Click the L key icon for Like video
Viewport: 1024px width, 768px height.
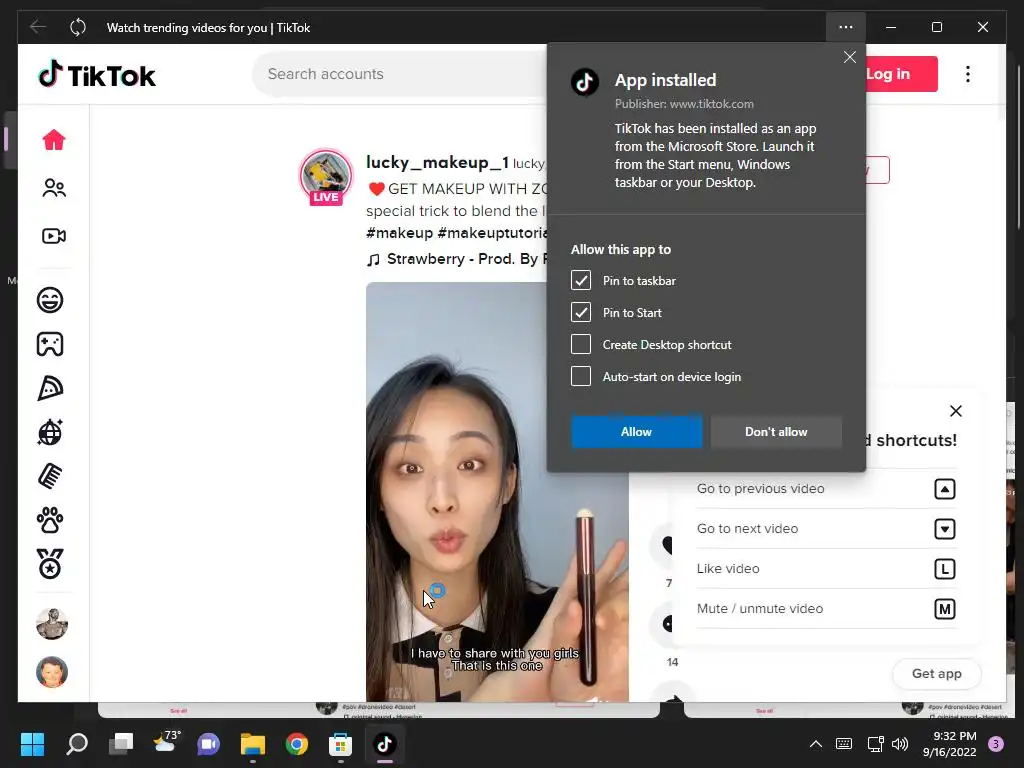pos(944,569)
